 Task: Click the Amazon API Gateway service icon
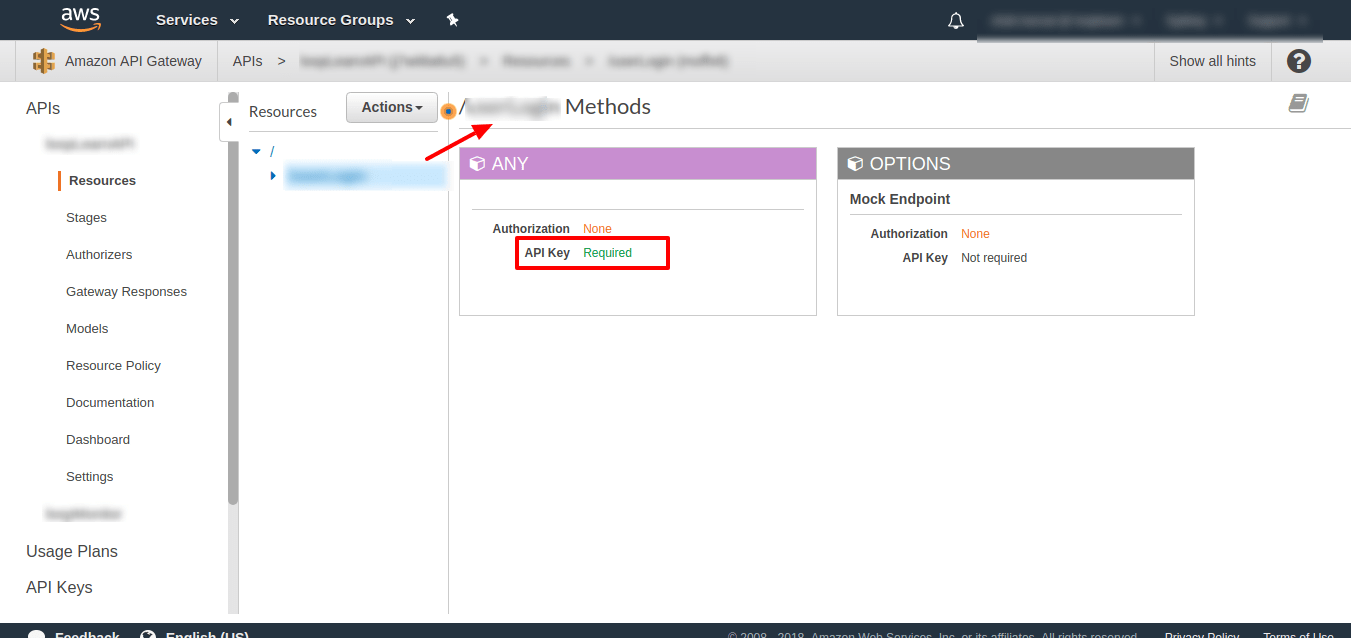43,60
